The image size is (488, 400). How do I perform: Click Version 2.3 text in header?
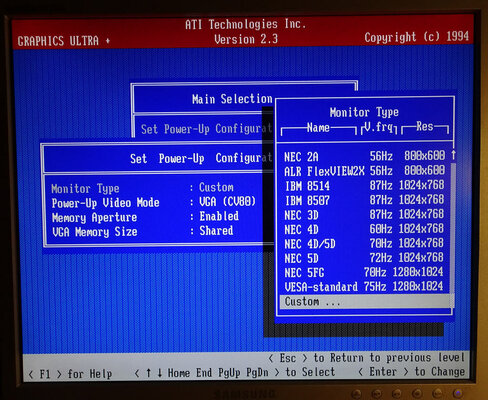click(x=246, y=39)
